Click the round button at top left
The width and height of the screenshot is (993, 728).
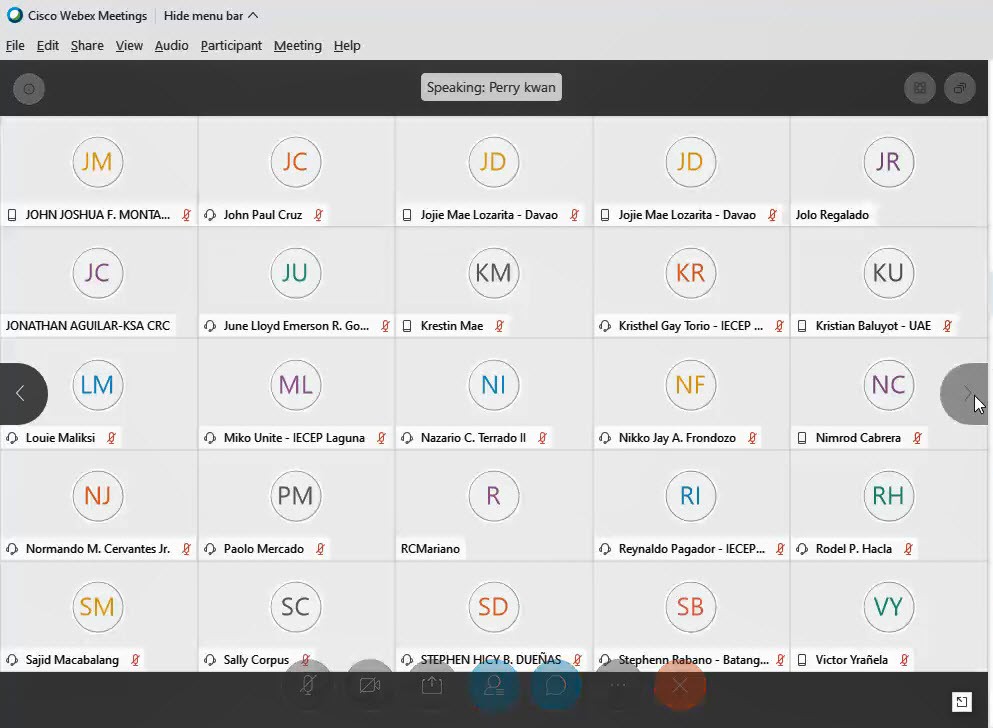(28, 89)
